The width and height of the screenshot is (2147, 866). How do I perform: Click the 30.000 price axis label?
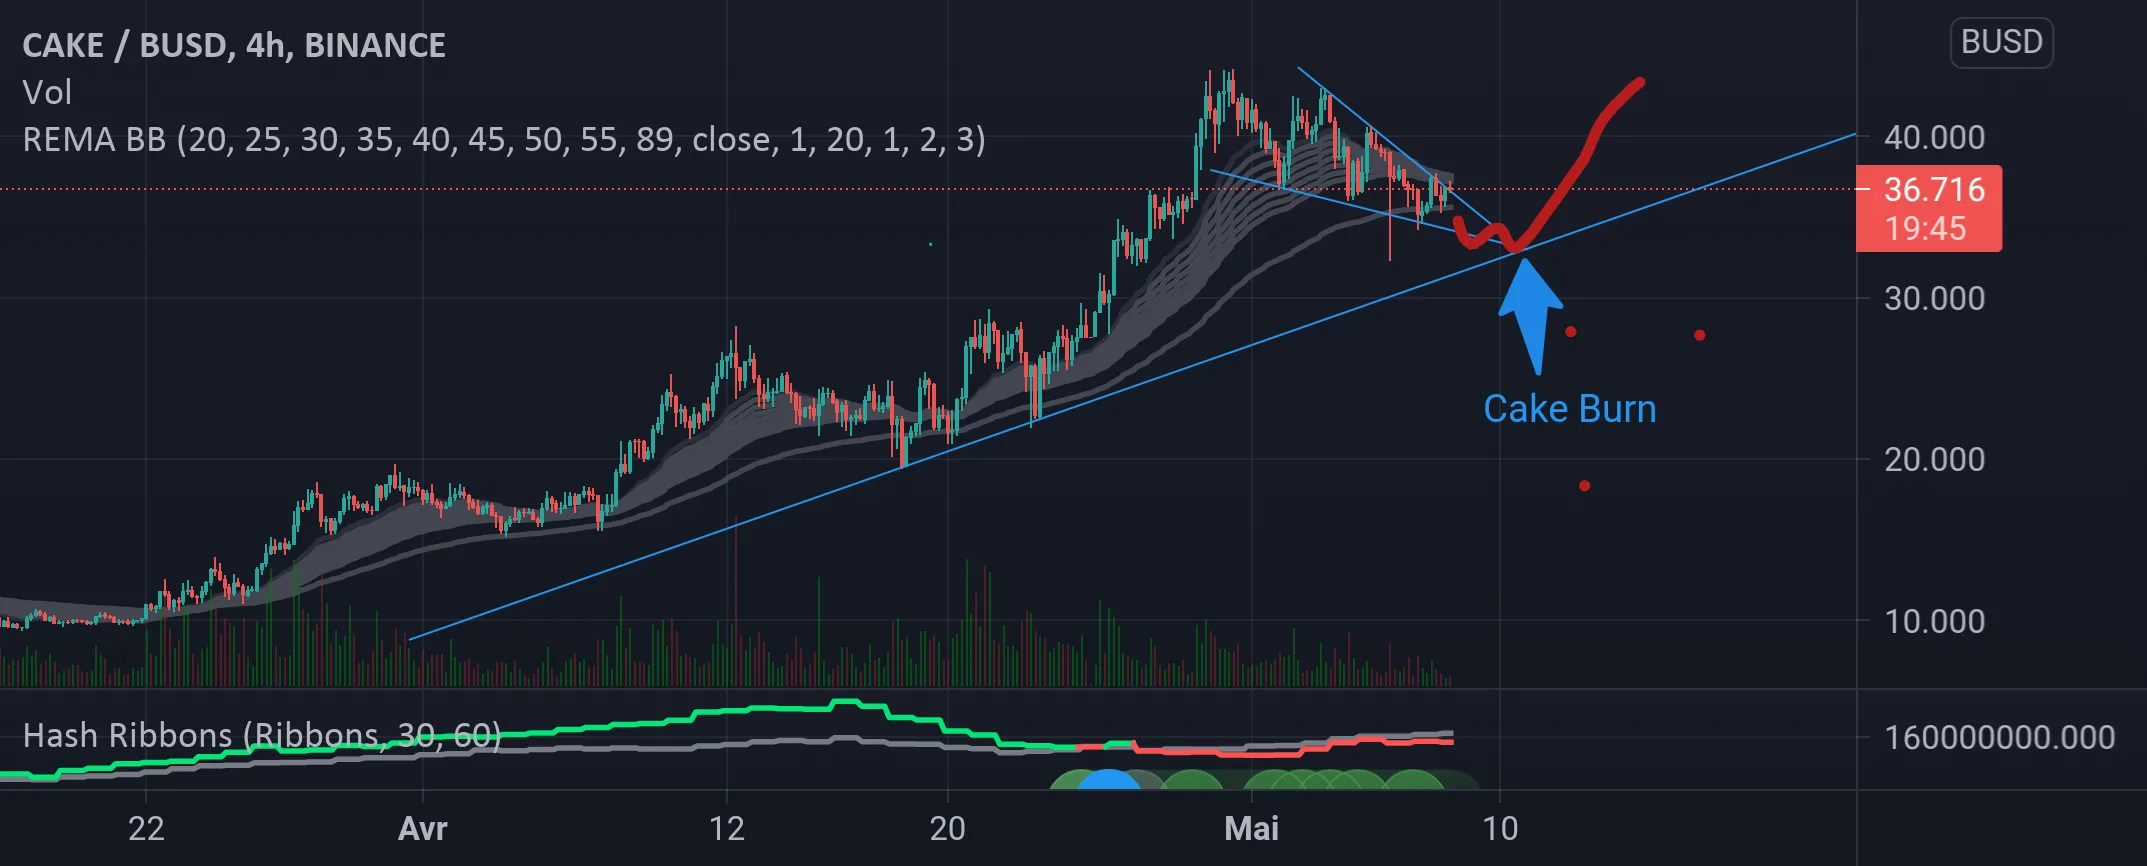[1934, 298]
